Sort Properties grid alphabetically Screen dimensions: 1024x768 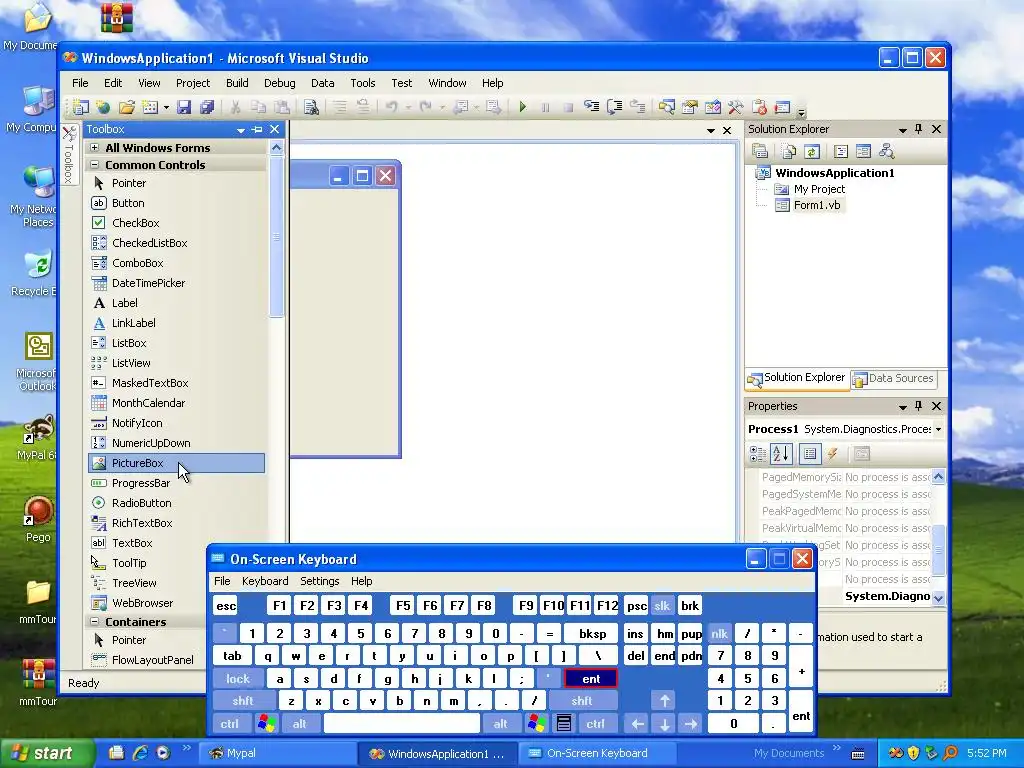pos(781,453)
